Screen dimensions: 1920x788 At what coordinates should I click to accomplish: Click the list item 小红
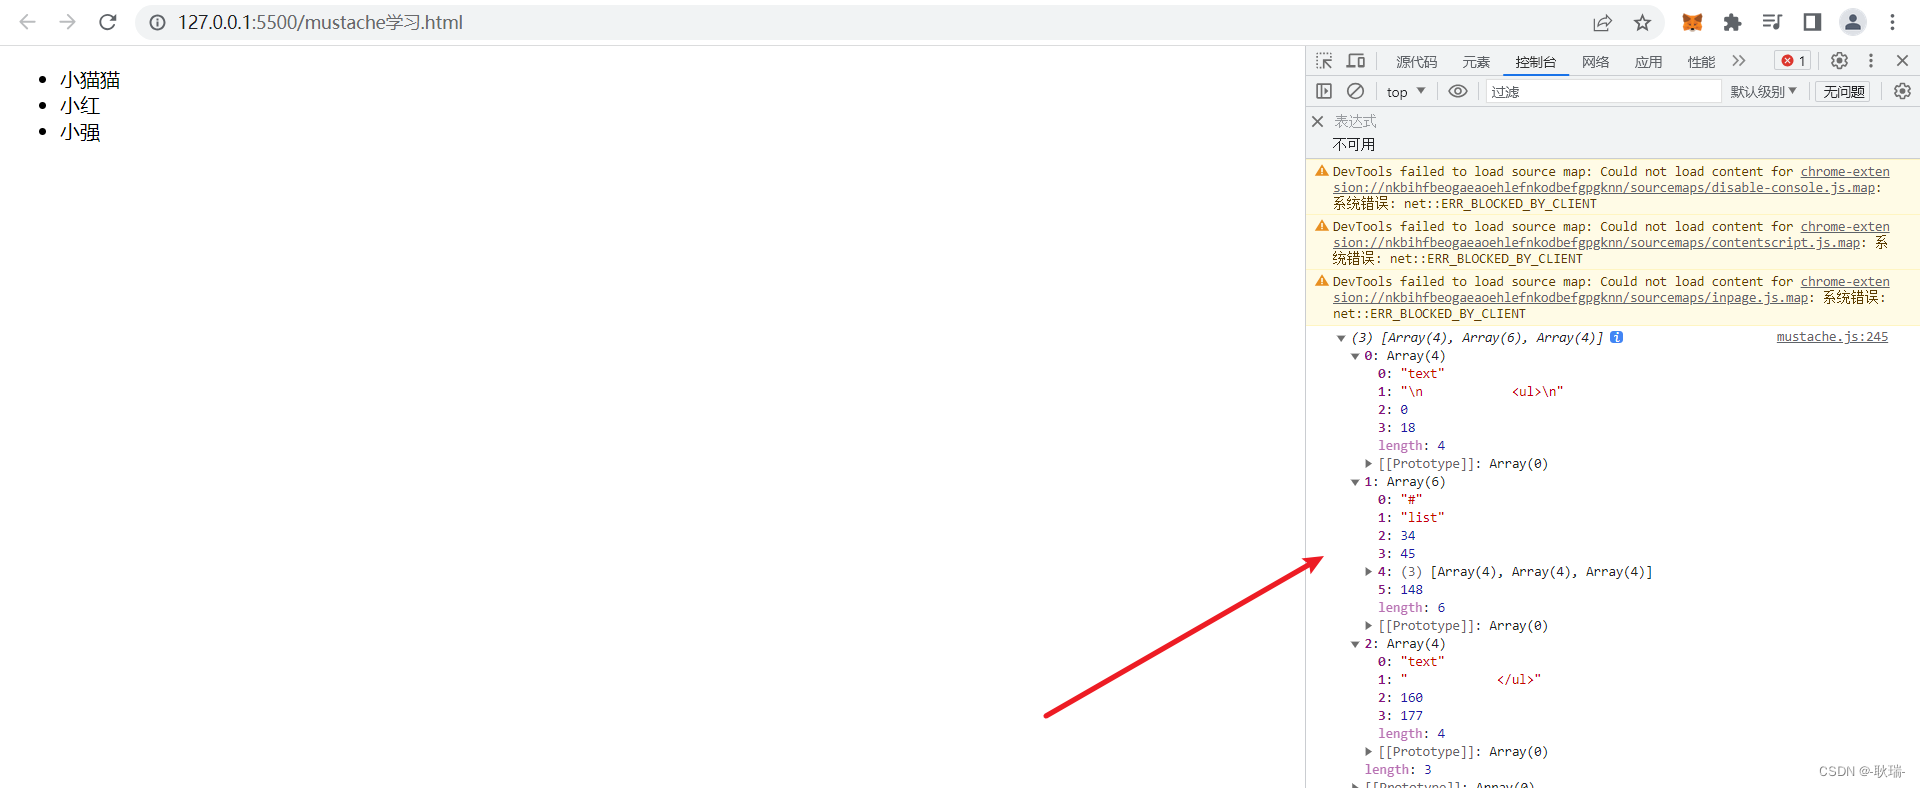pos(80,106)
